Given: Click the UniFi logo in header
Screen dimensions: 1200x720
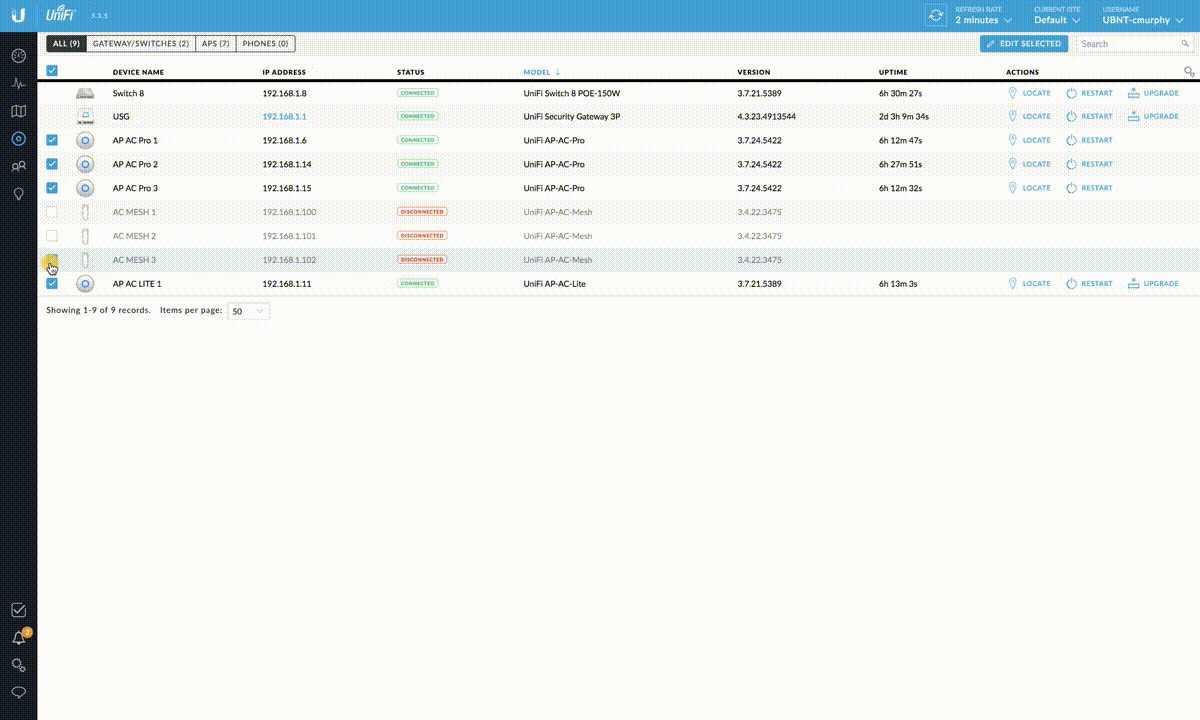Looking at the screenshot, I should tap(62, 15).
